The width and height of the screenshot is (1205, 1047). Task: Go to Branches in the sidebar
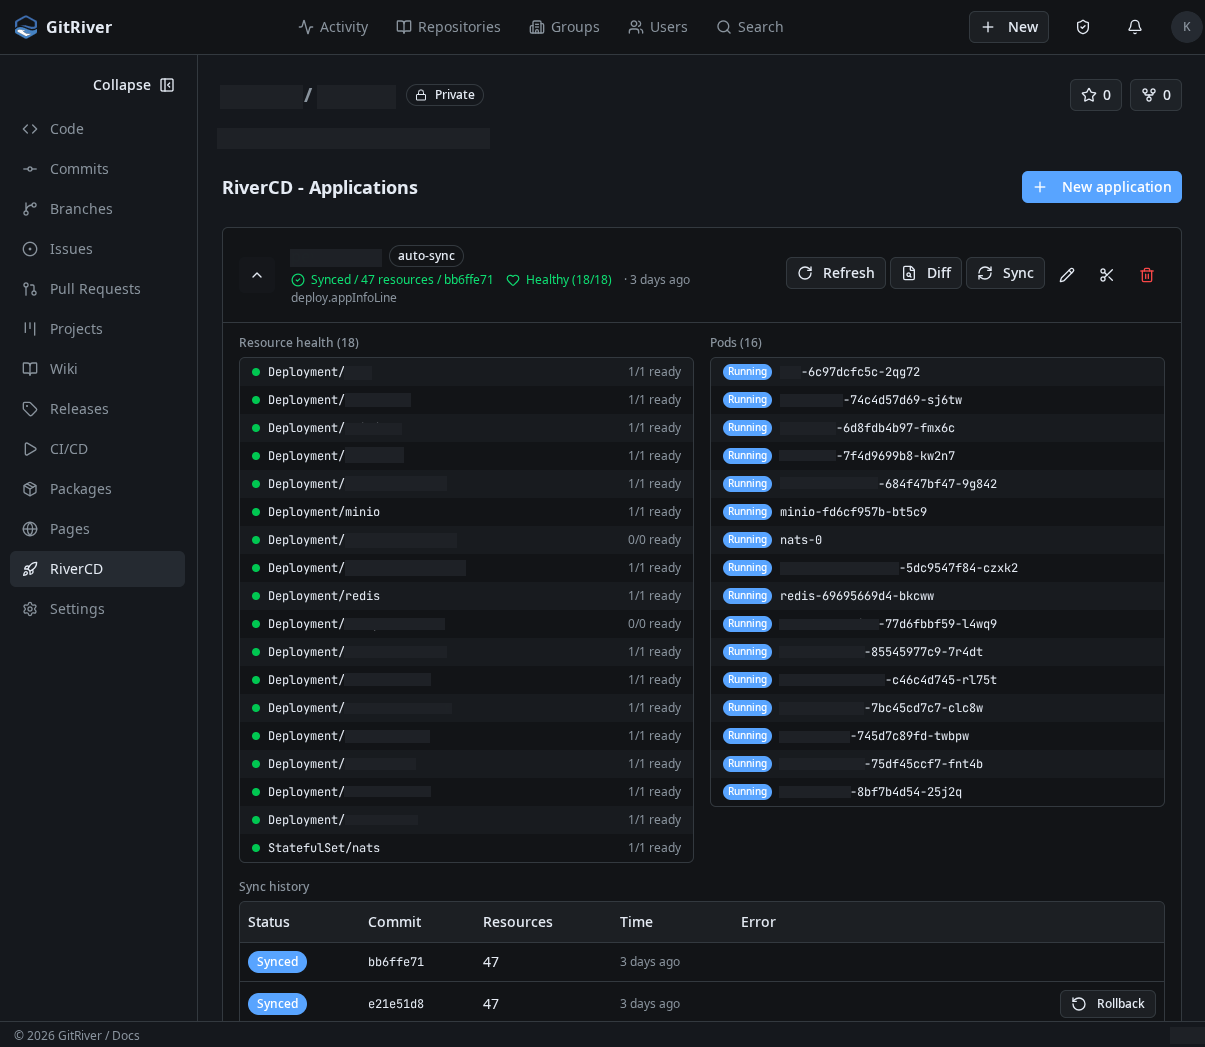tap(97, 209)
